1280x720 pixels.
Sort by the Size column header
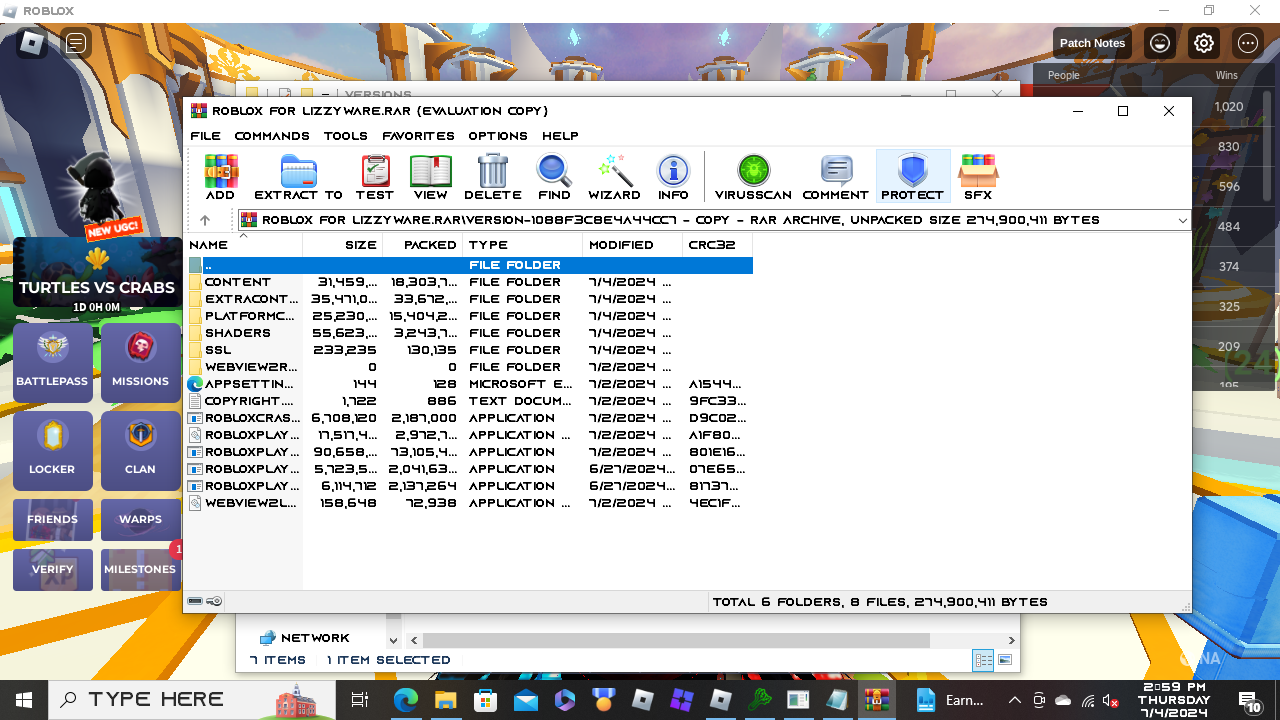click(342, 245)
